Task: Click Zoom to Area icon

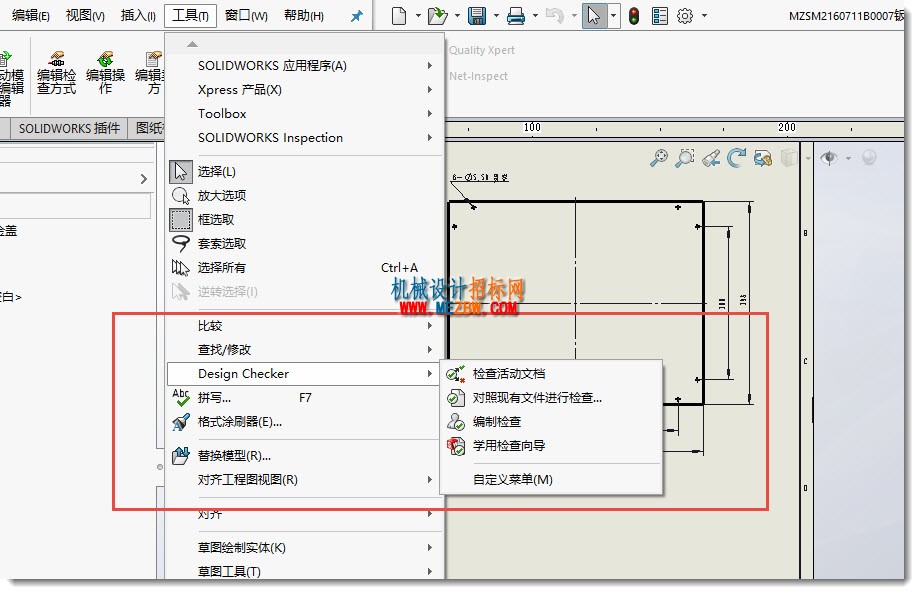Action: (x=685, y=158)
